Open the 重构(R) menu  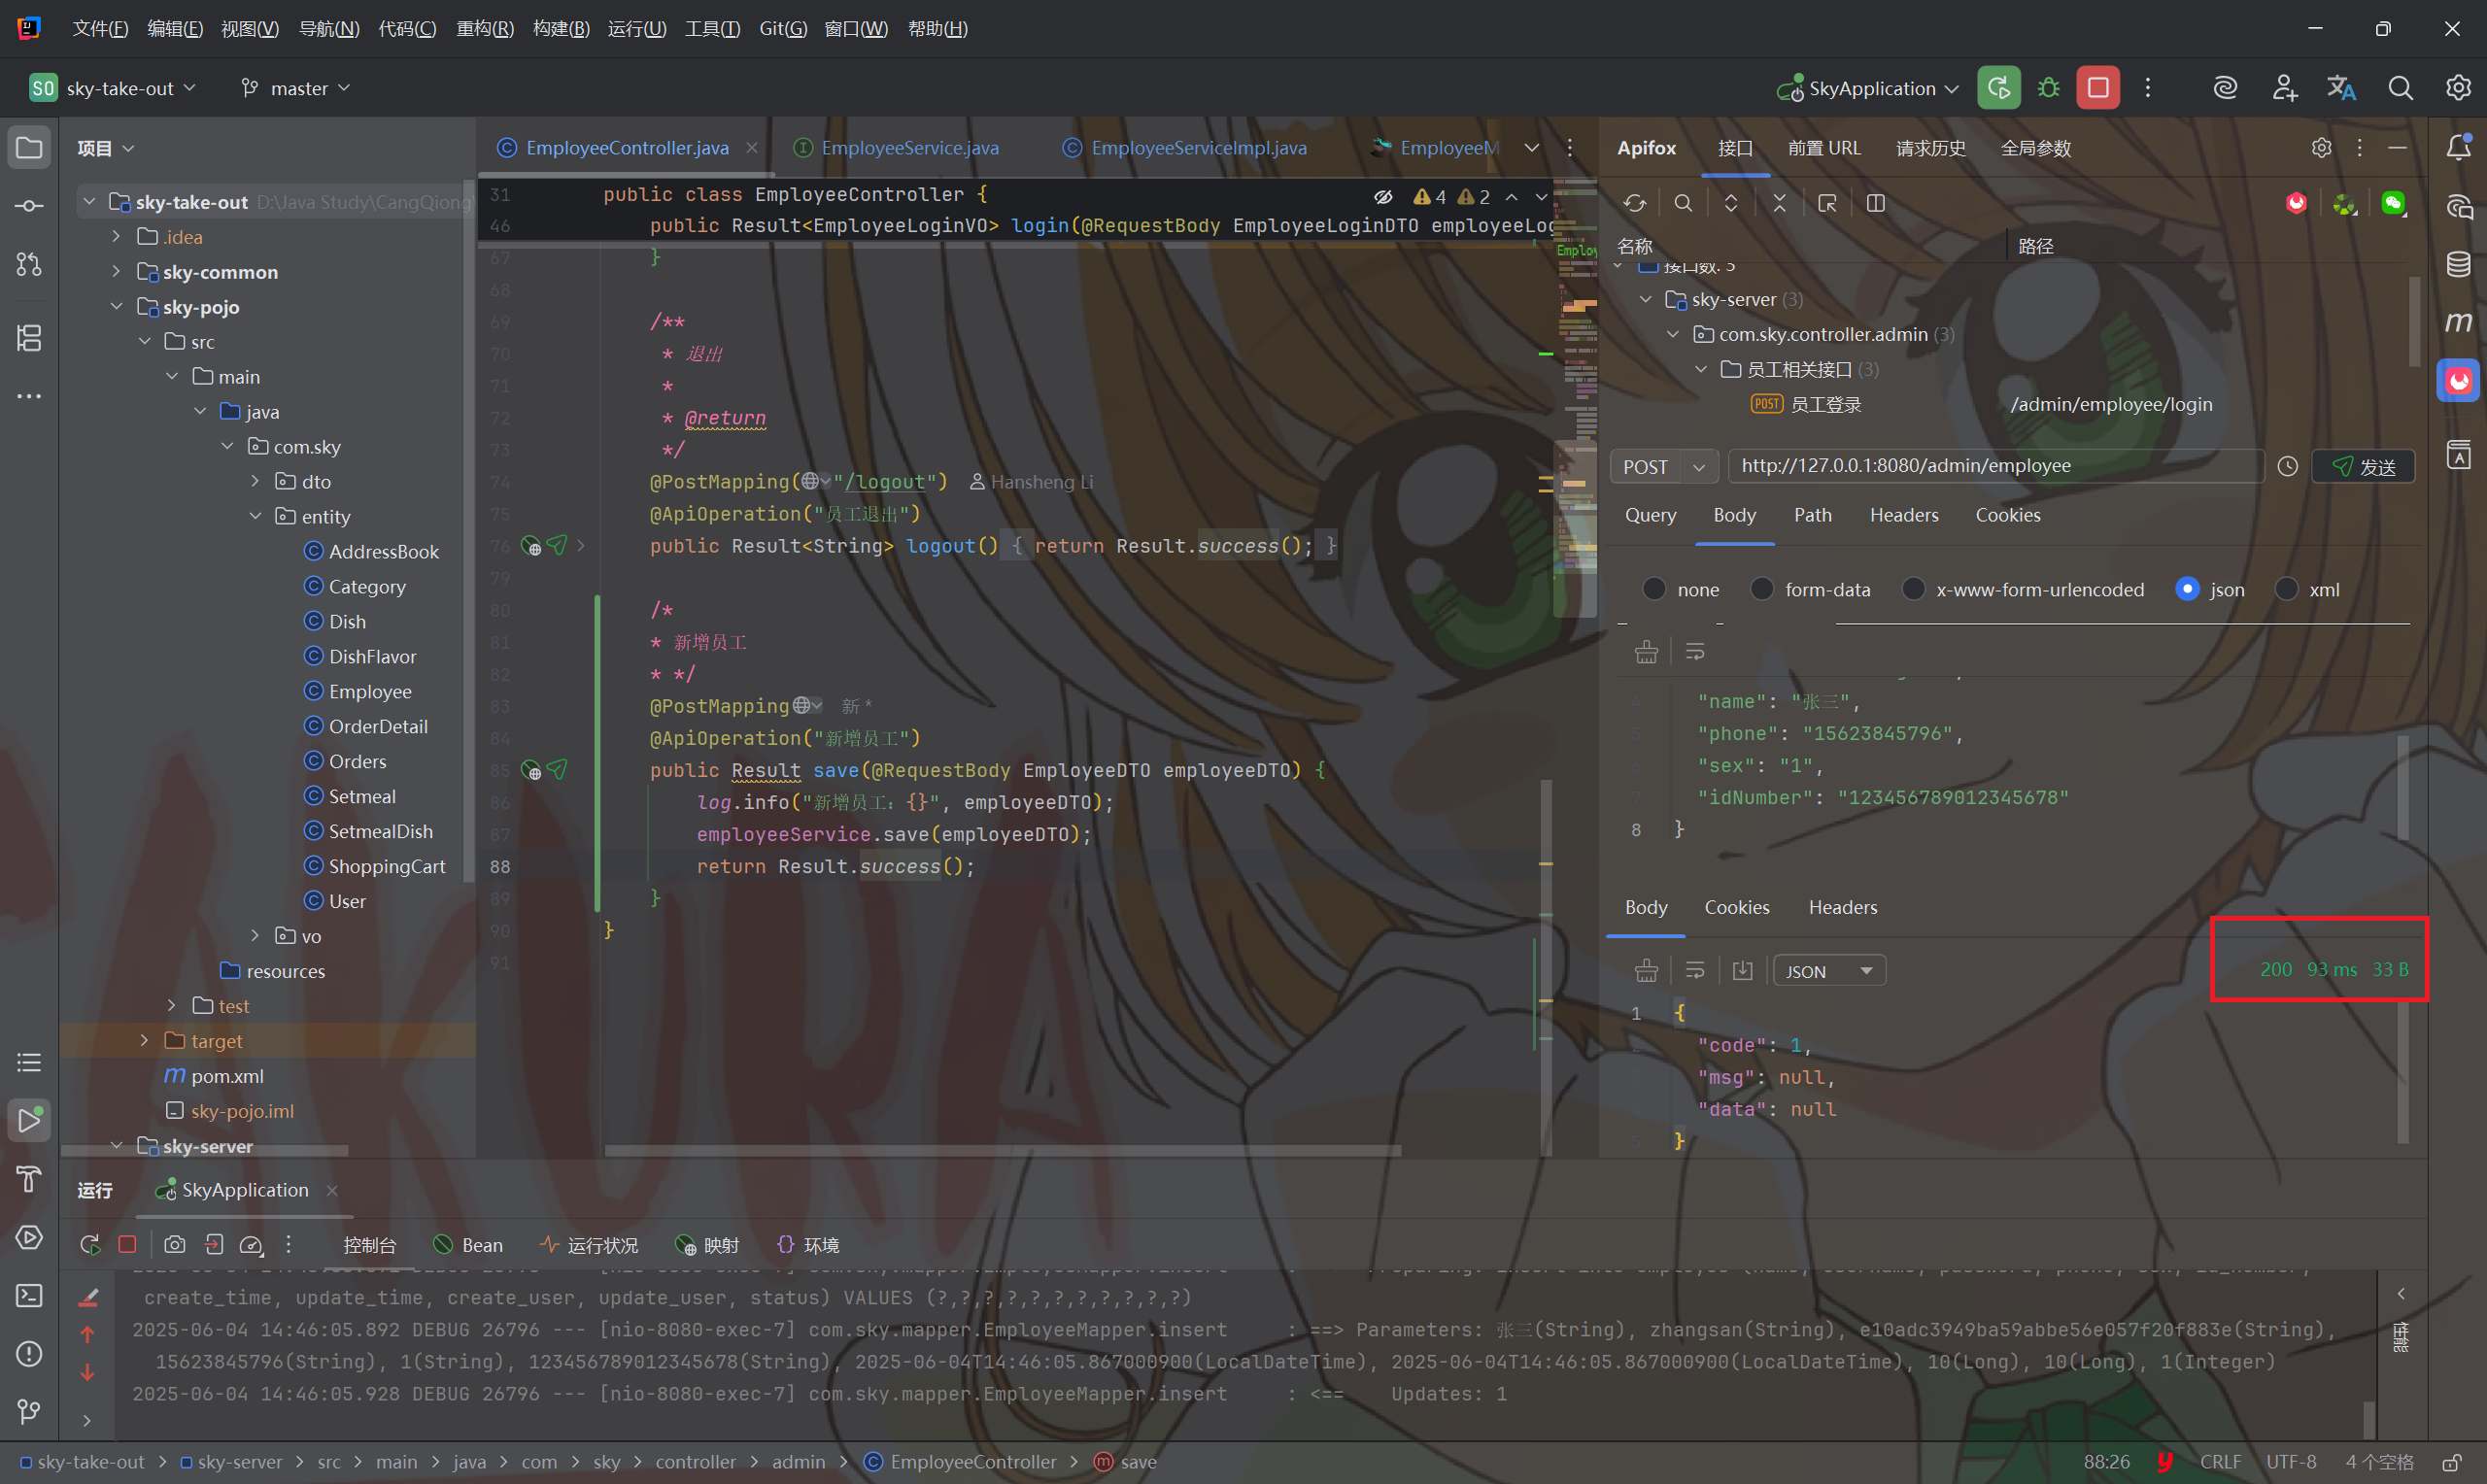[485, 29]
